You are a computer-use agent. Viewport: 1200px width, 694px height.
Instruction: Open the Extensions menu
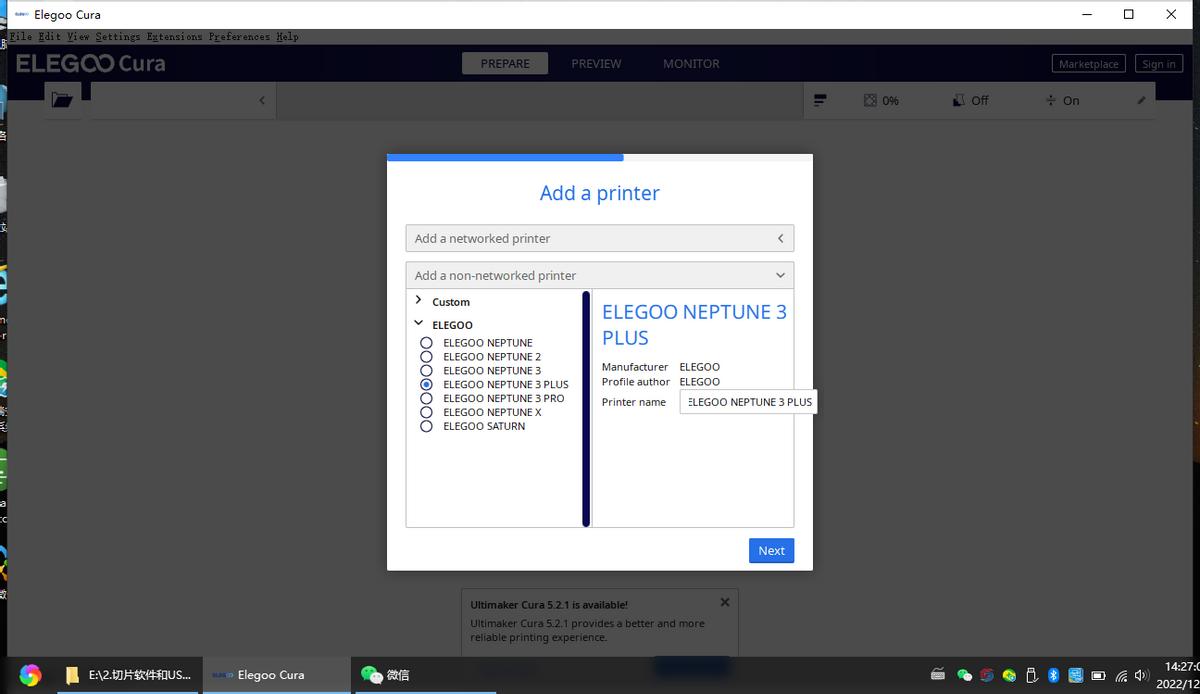(175, 37)
